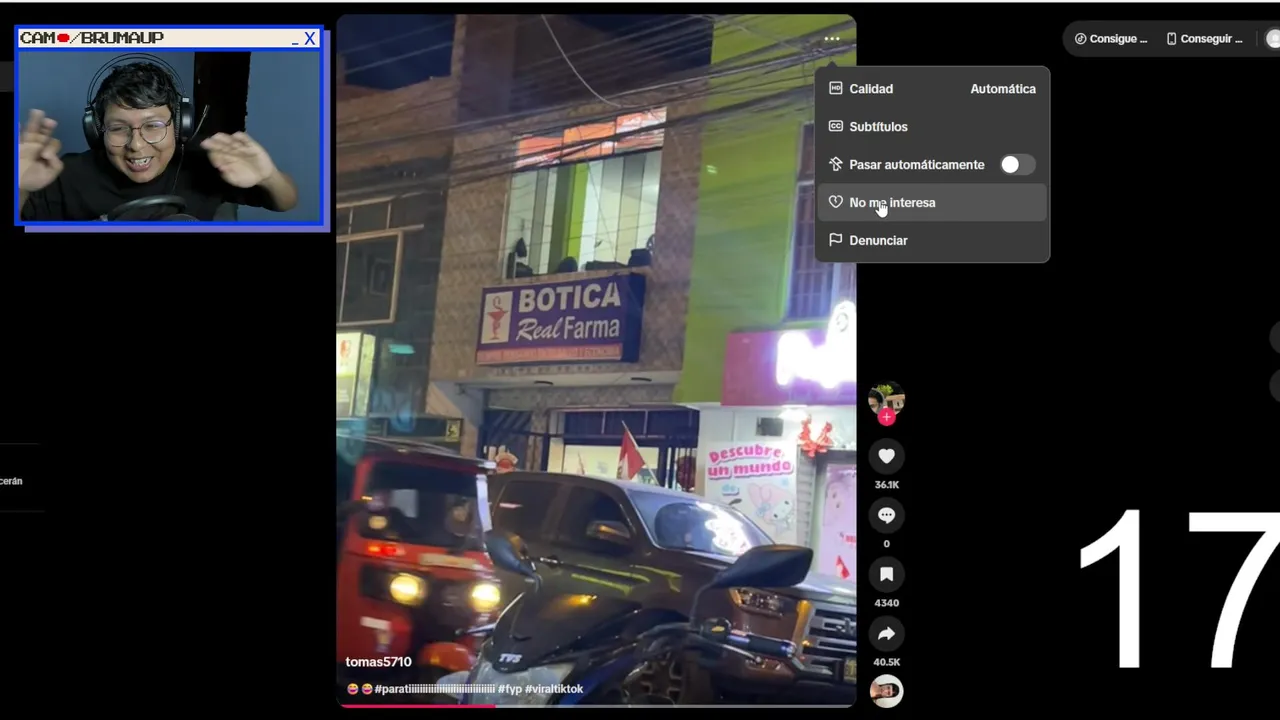The height and width of the screenshot is (720, 1280).
Task: Select Denunciar to report video
Action: [x=932, y=241]
